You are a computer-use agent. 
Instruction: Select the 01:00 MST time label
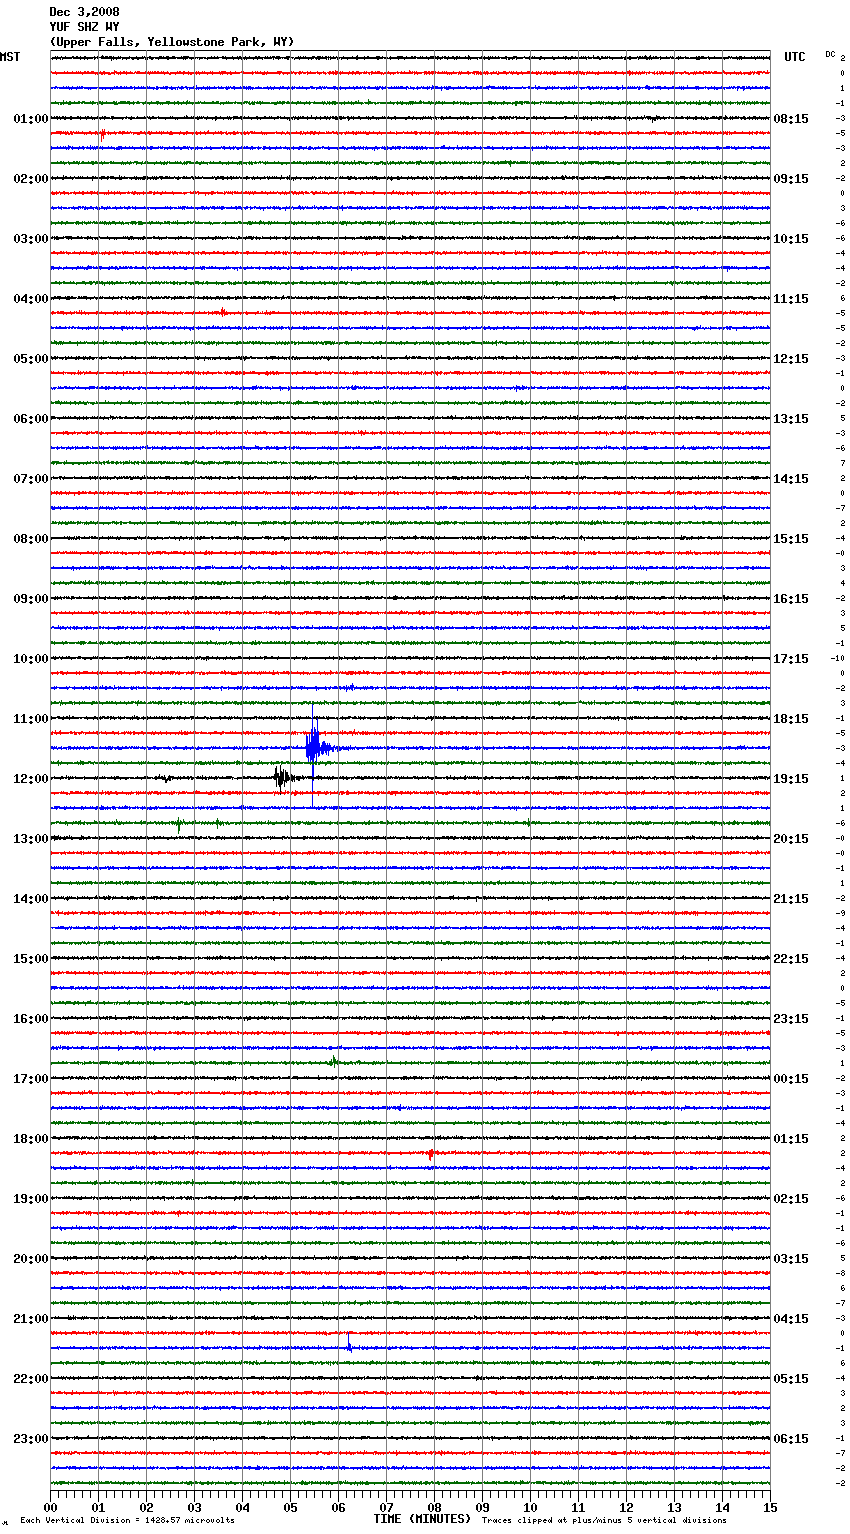click(31, 119)
